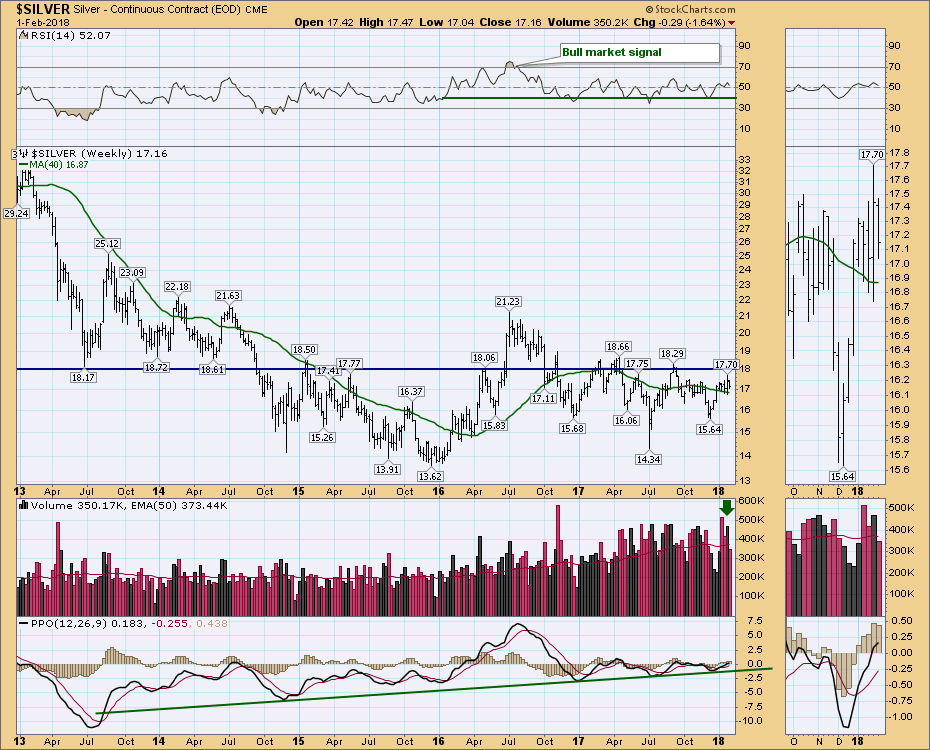
Task: Click the $SILVER ticker symbol title
Action: tap(43, 9)
